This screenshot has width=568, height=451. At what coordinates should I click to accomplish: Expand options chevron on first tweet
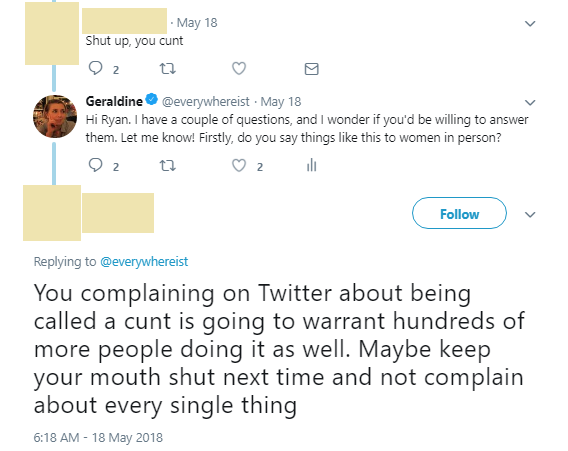coord(530,24)
